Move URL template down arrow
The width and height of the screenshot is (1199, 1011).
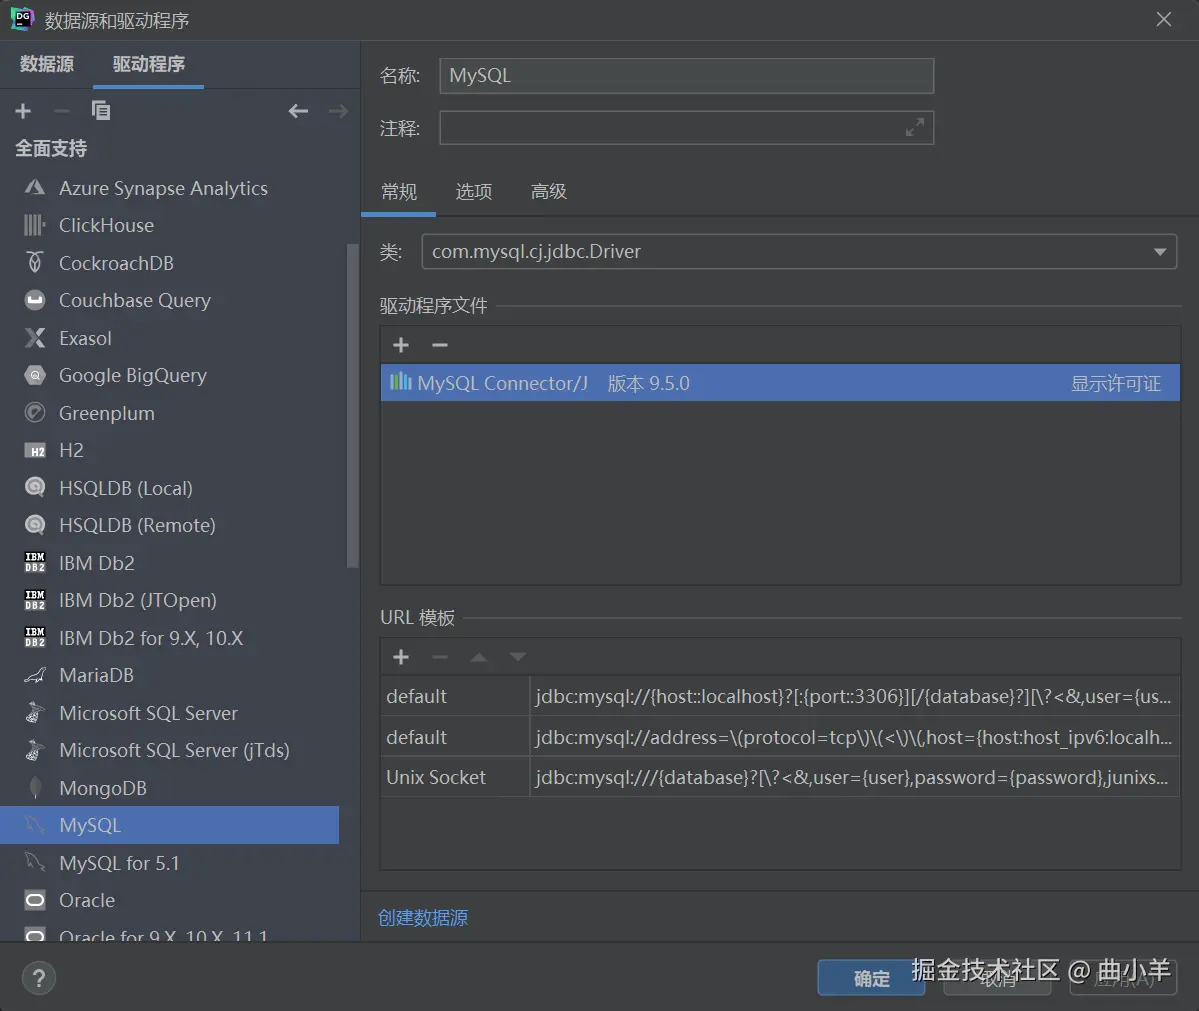click(x=518, y=657)
